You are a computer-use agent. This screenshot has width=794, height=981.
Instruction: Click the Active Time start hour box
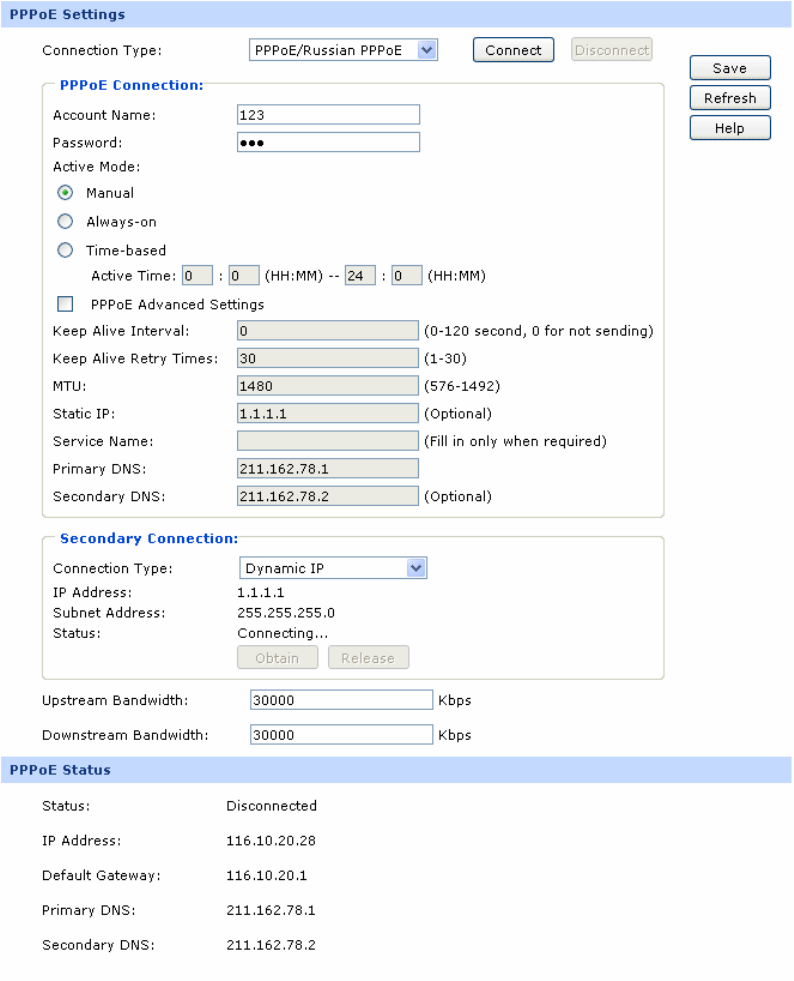[197, 277]
